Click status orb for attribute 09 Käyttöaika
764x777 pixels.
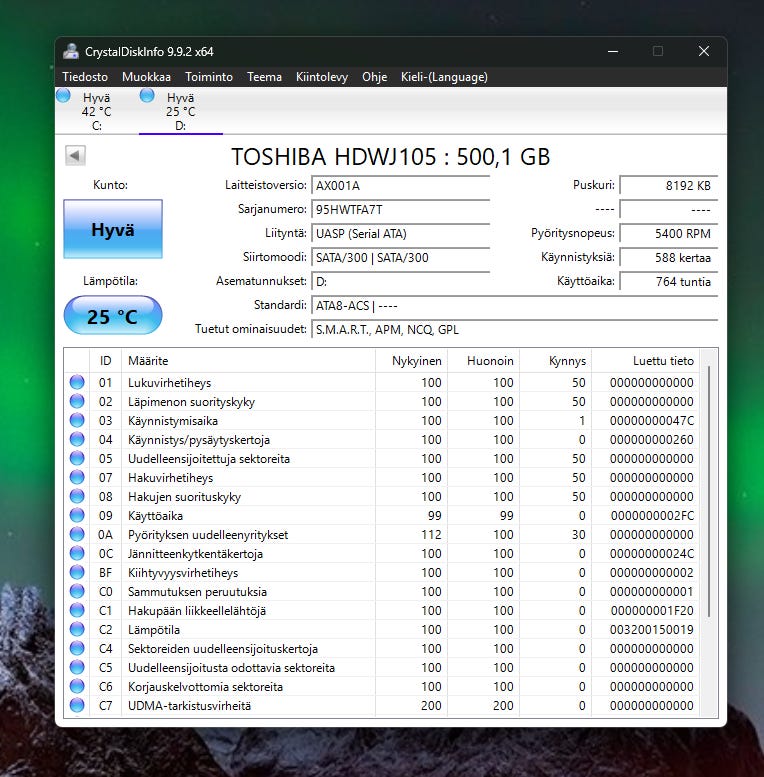pyautogui.click(x=77, y=515)
